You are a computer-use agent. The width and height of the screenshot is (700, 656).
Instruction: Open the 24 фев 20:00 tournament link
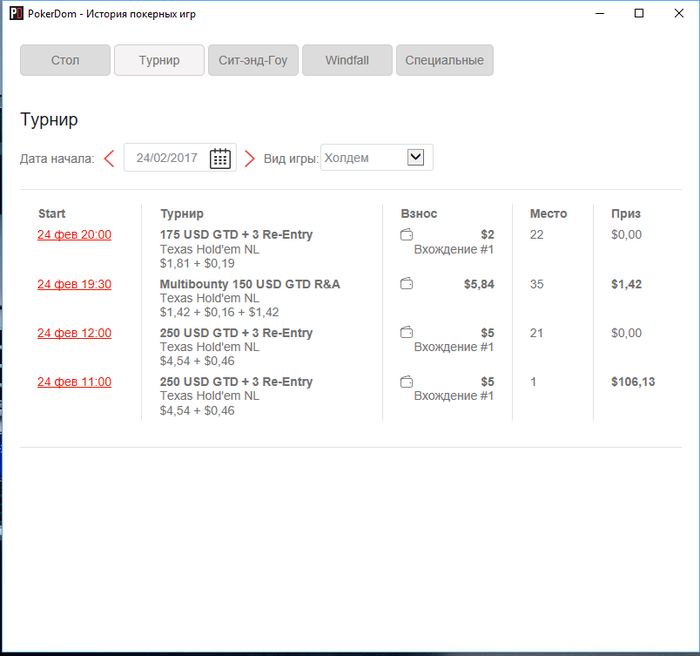pyautogui.click(x=74, y=235)
